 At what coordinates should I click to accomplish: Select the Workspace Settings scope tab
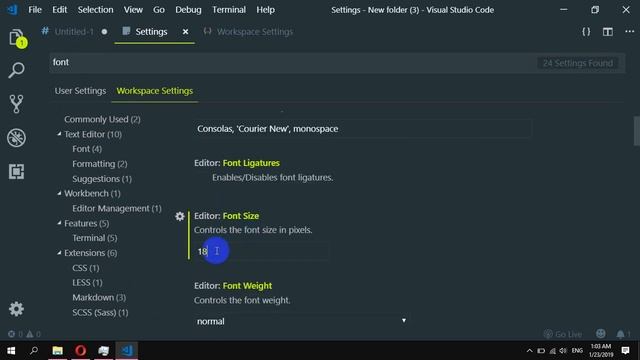pyautogui.click(x=155, y=91)
